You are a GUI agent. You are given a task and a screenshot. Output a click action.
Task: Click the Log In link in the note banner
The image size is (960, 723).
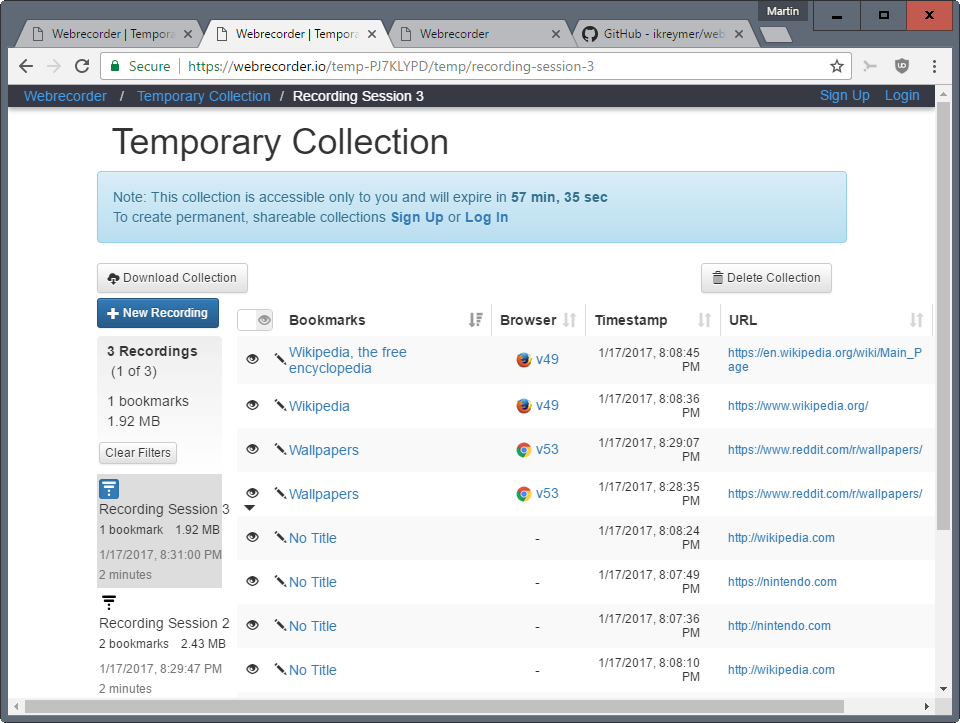pos(486,217)
